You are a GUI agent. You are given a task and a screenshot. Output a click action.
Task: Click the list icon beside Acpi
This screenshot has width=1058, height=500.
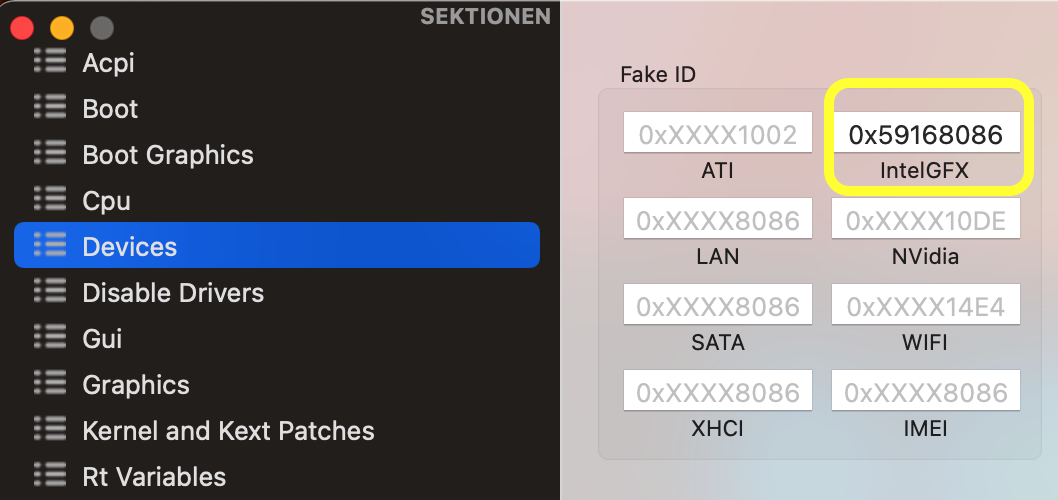pyautogui.click(x=49, y=61)
